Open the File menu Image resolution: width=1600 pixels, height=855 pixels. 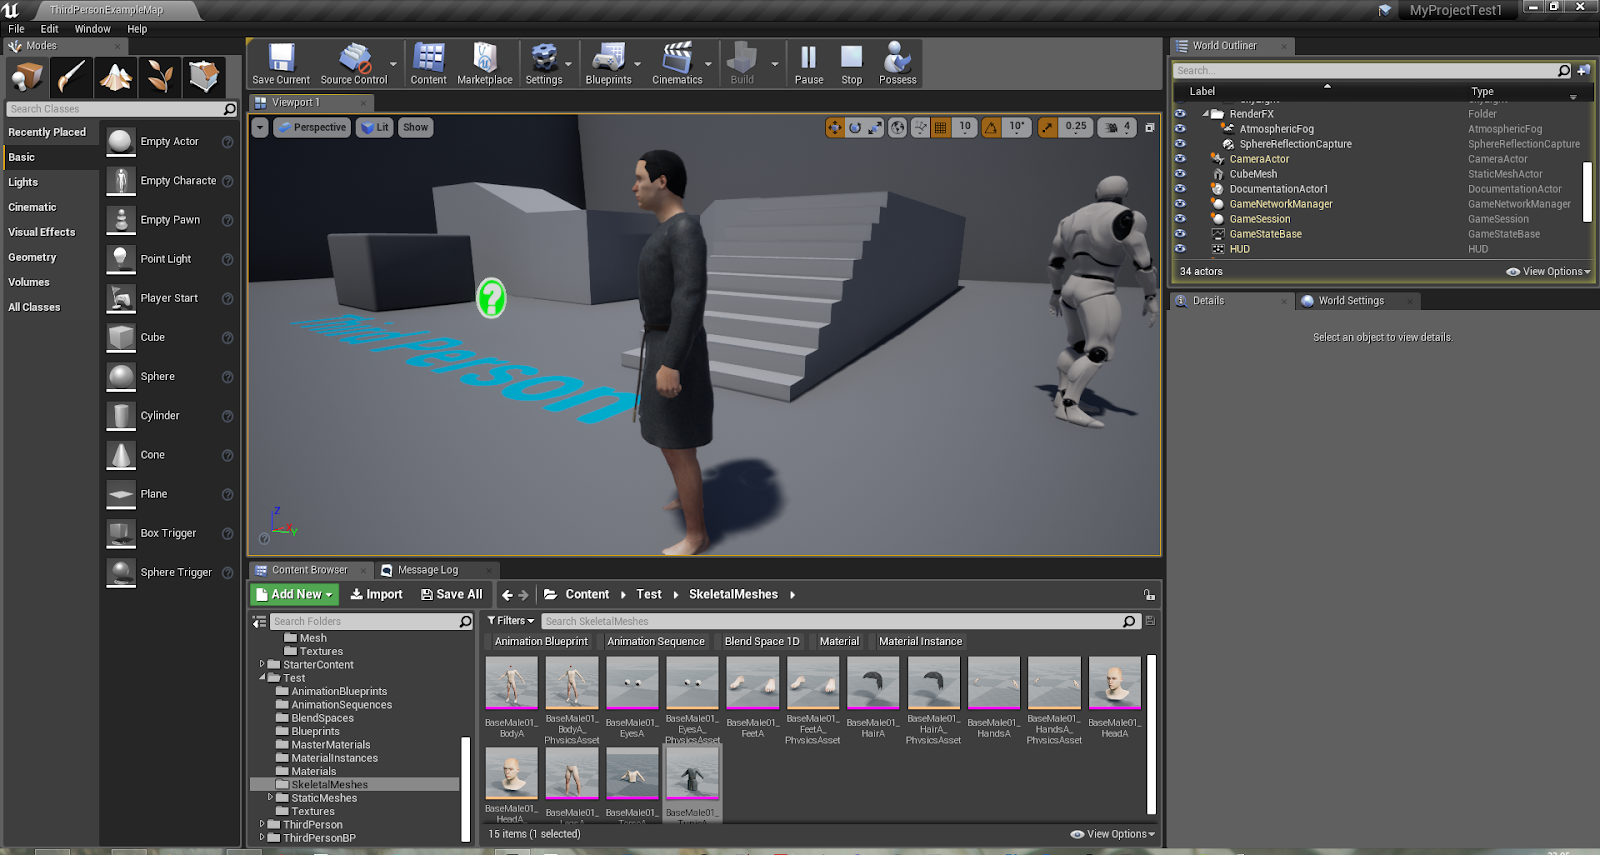16,29
